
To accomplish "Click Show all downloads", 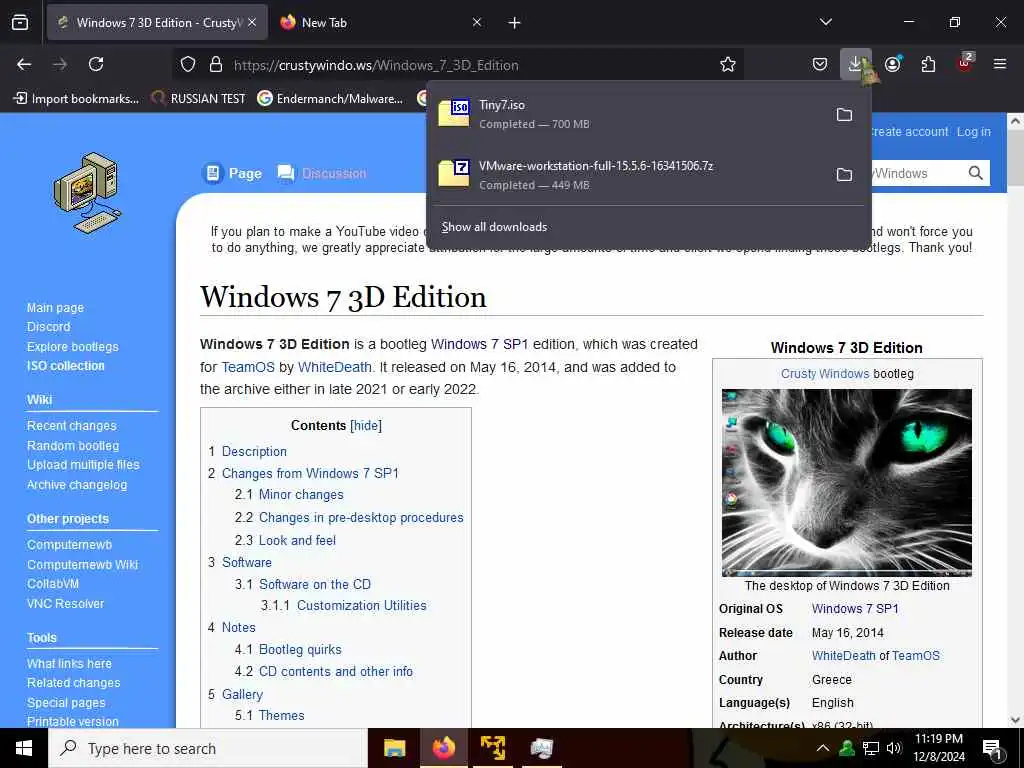I will pyautogui.click(x=494, y=227).
